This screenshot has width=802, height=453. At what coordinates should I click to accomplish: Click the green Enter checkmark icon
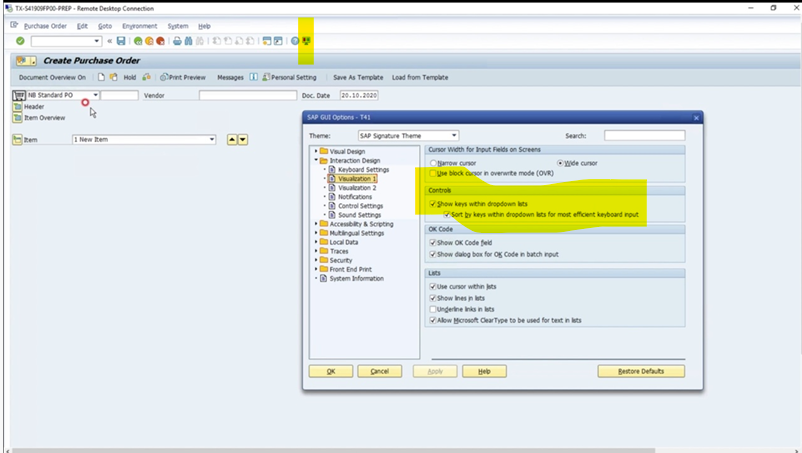point(20,41)
